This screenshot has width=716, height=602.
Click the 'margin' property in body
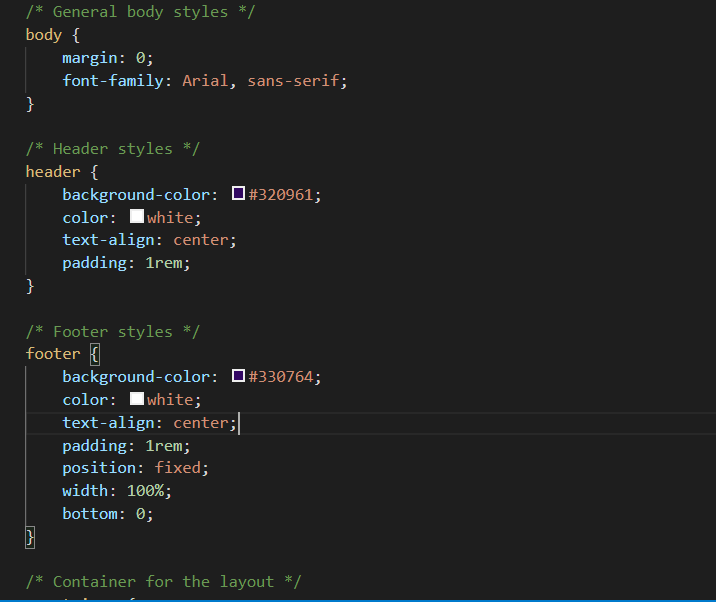point(90,58)
